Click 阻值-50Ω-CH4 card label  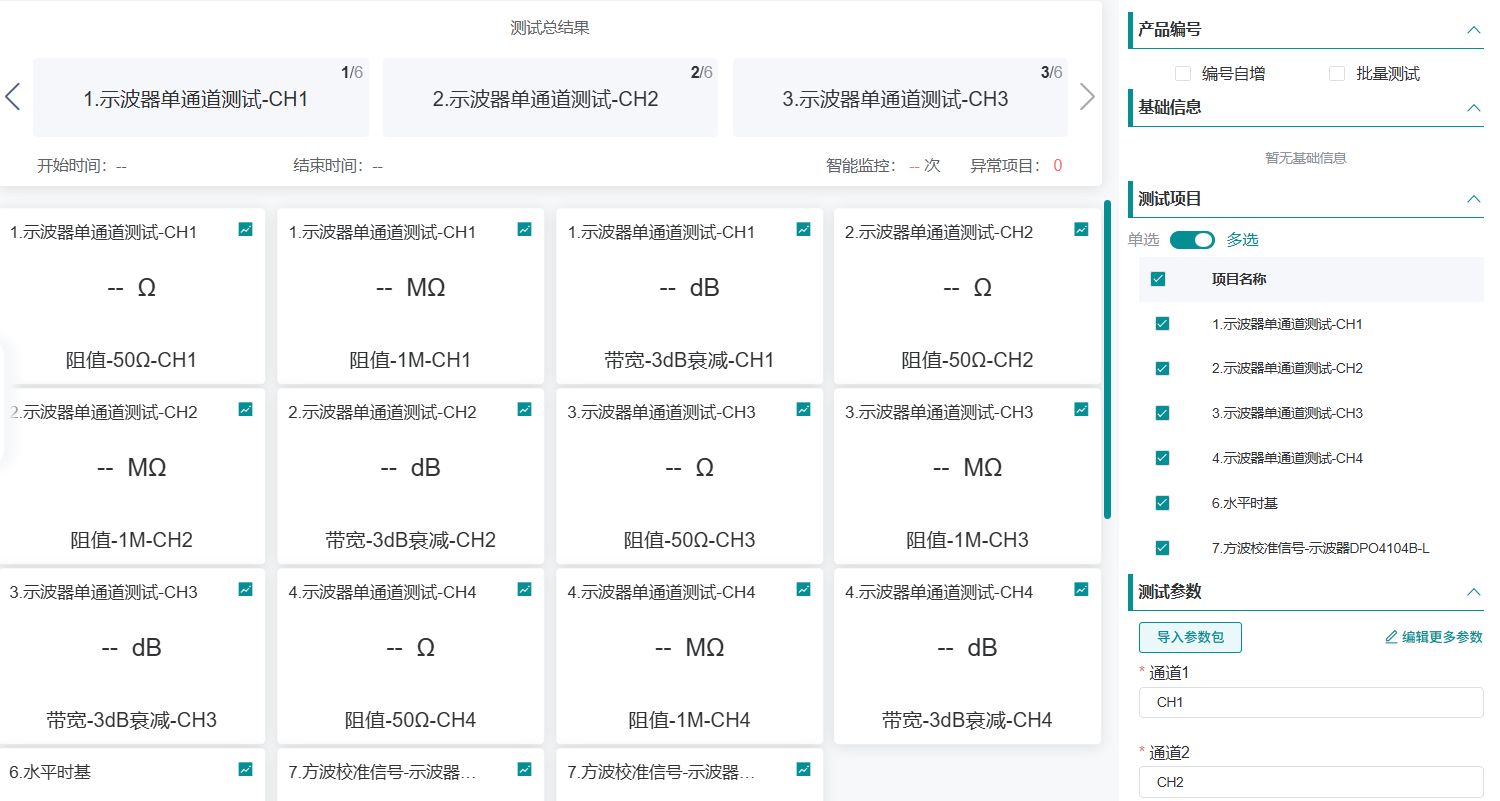tap(410, 720)
